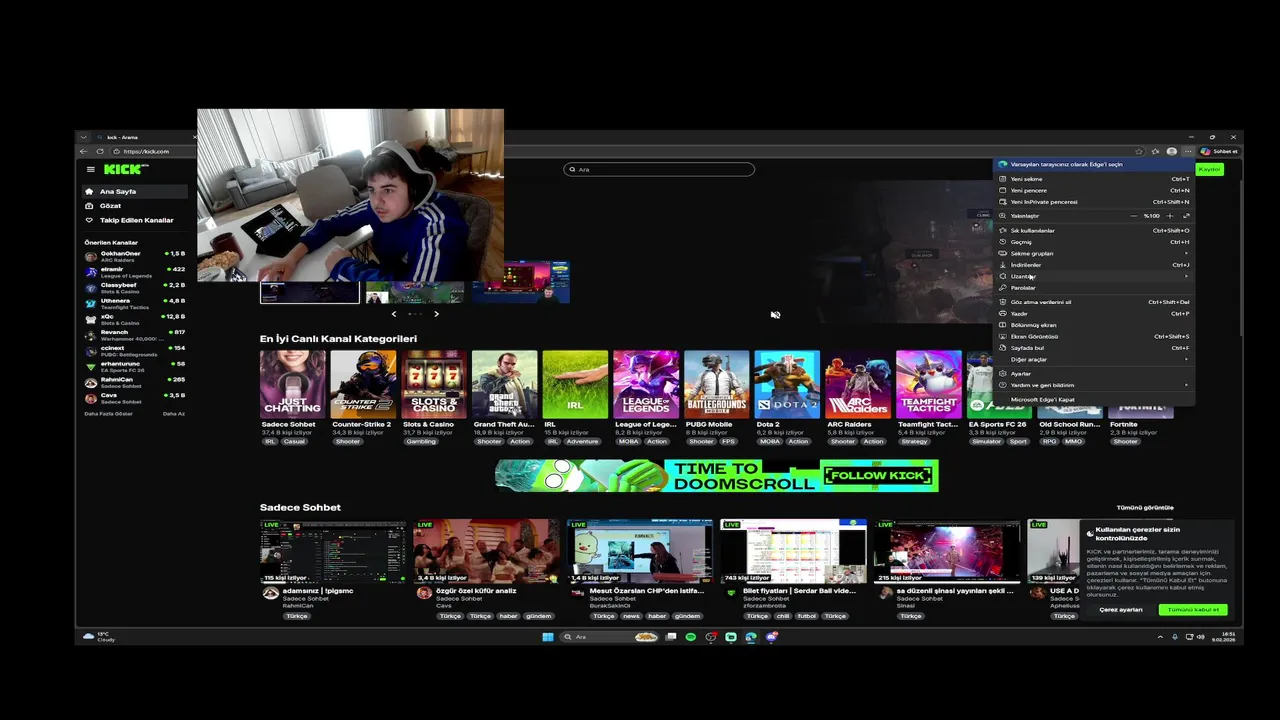Show previous featured stream carousel arrow

393,314
